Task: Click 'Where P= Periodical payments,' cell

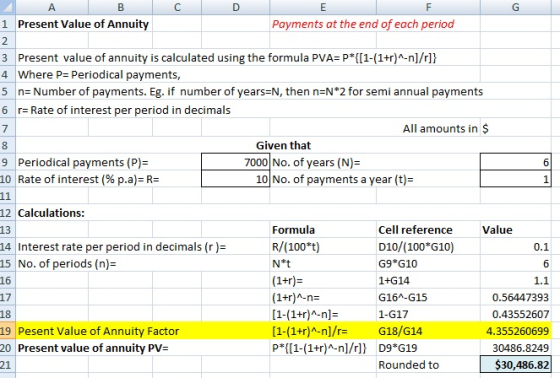Action: click(x=99, y=74)
